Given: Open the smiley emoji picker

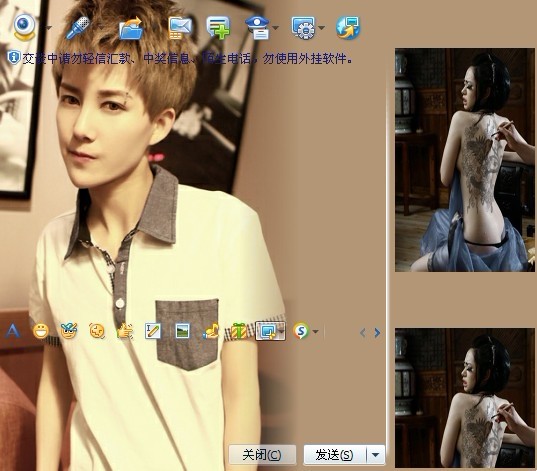Looking at the screenshot, I should [41, 331].
